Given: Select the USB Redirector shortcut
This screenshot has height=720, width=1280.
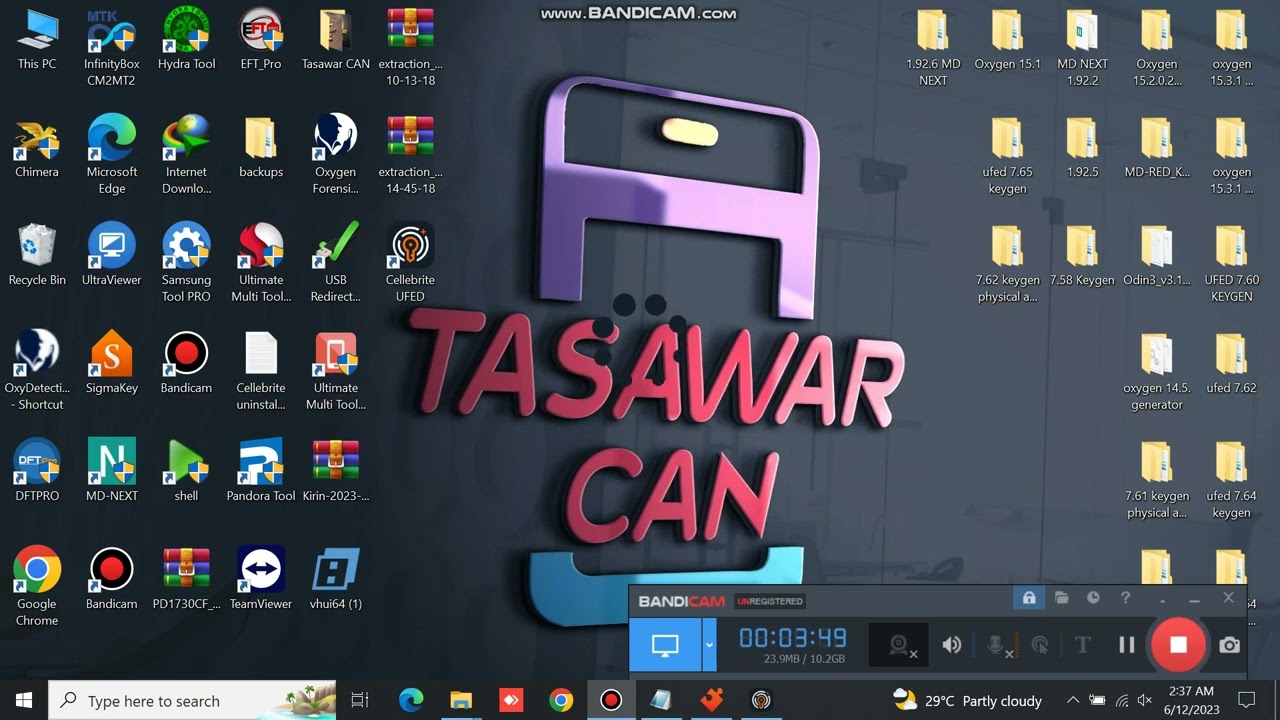Looking at the screenshot, I should pos(336,263).
